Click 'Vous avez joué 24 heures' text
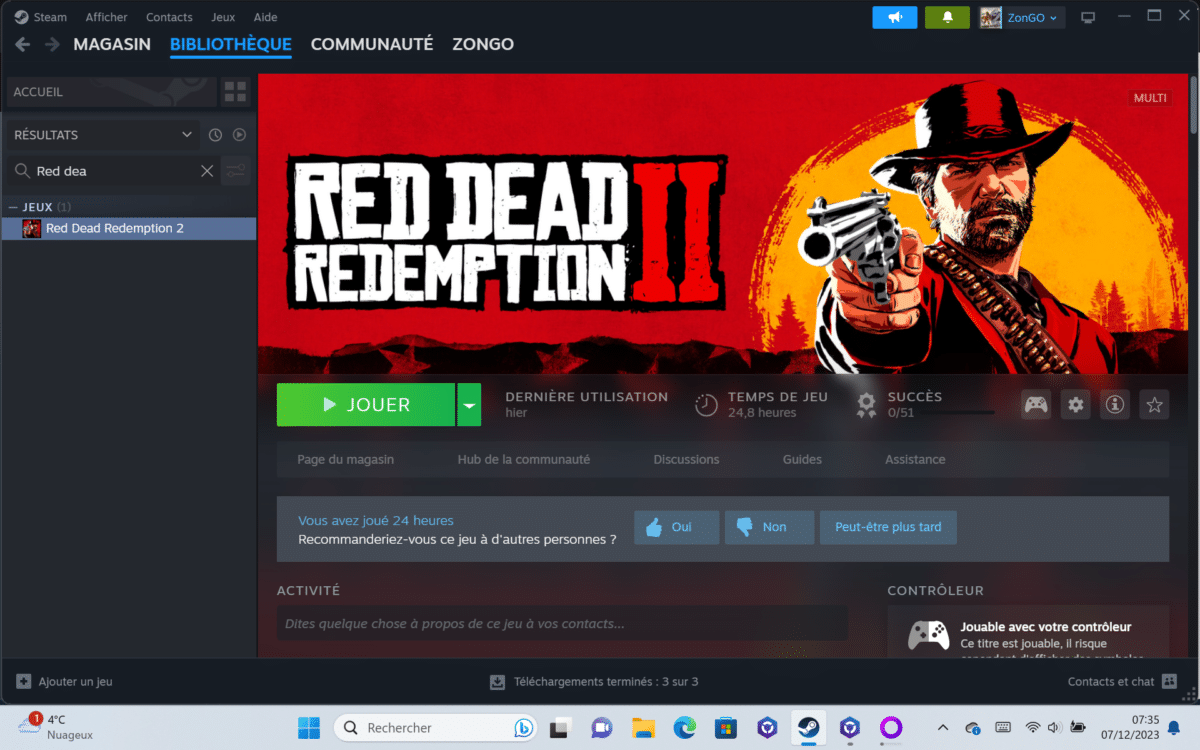 [x=376, y=521]
